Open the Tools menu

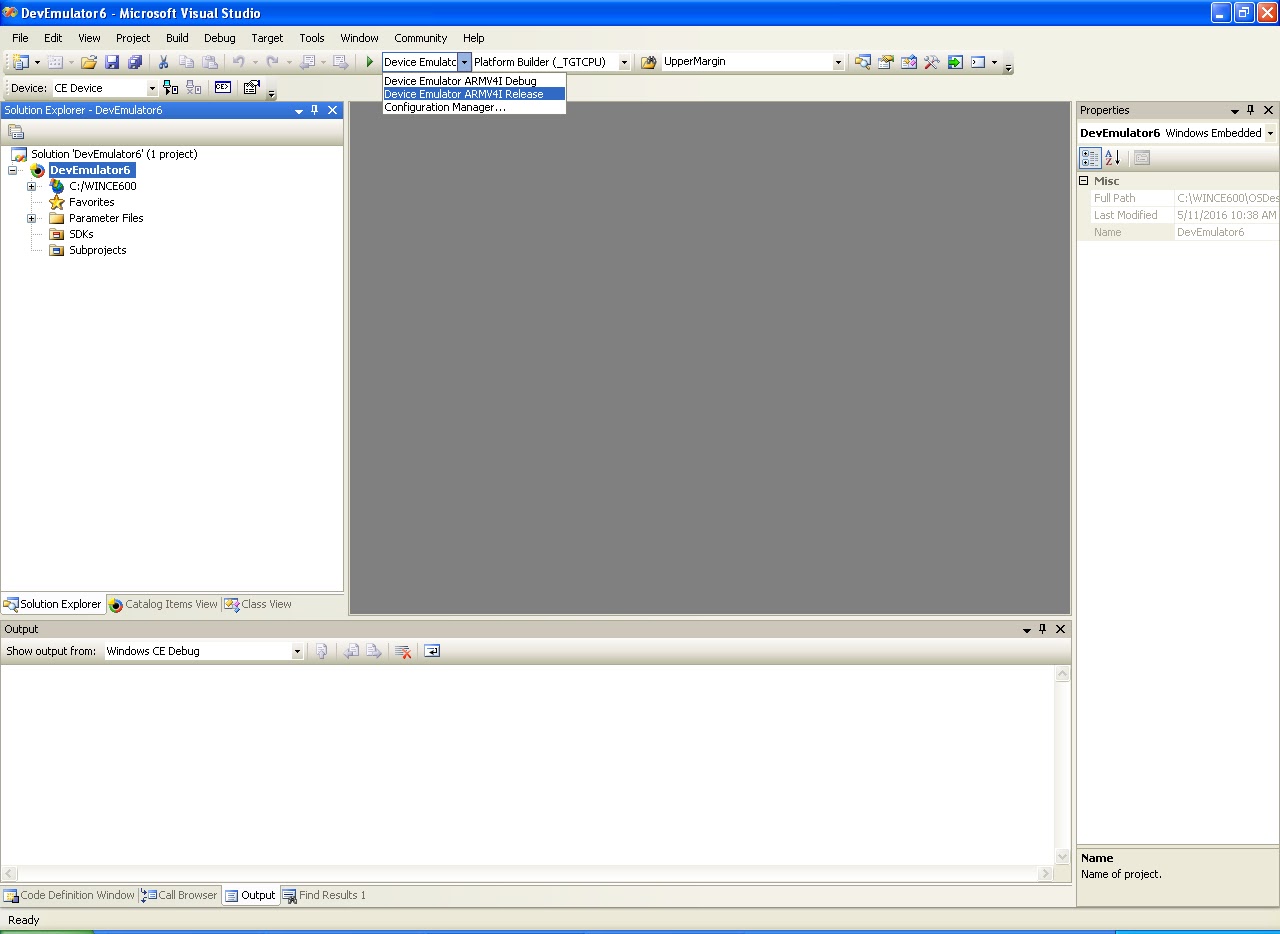click(312, 38)
